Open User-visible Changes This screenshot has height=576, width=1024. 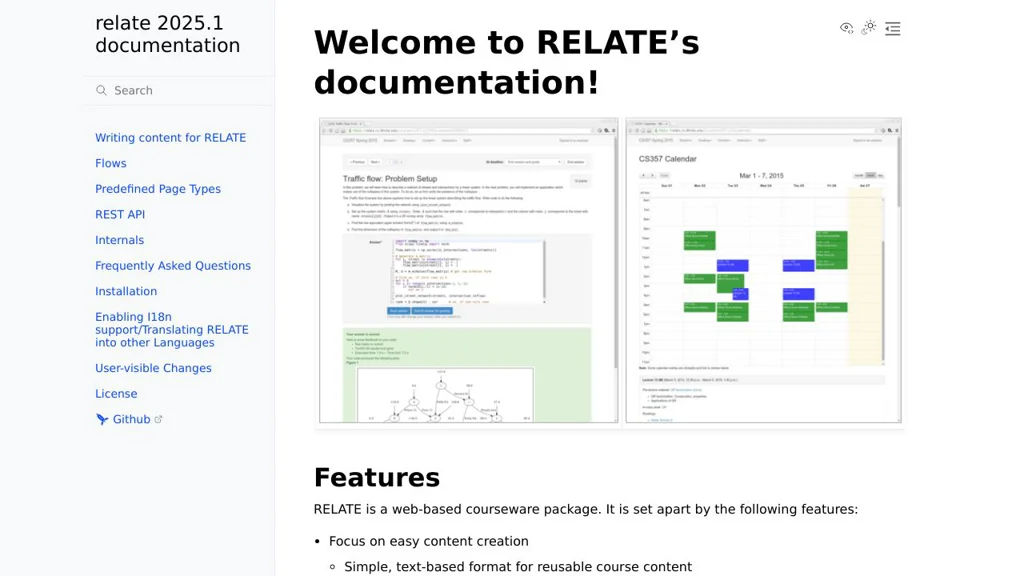(x=153, y=368)
